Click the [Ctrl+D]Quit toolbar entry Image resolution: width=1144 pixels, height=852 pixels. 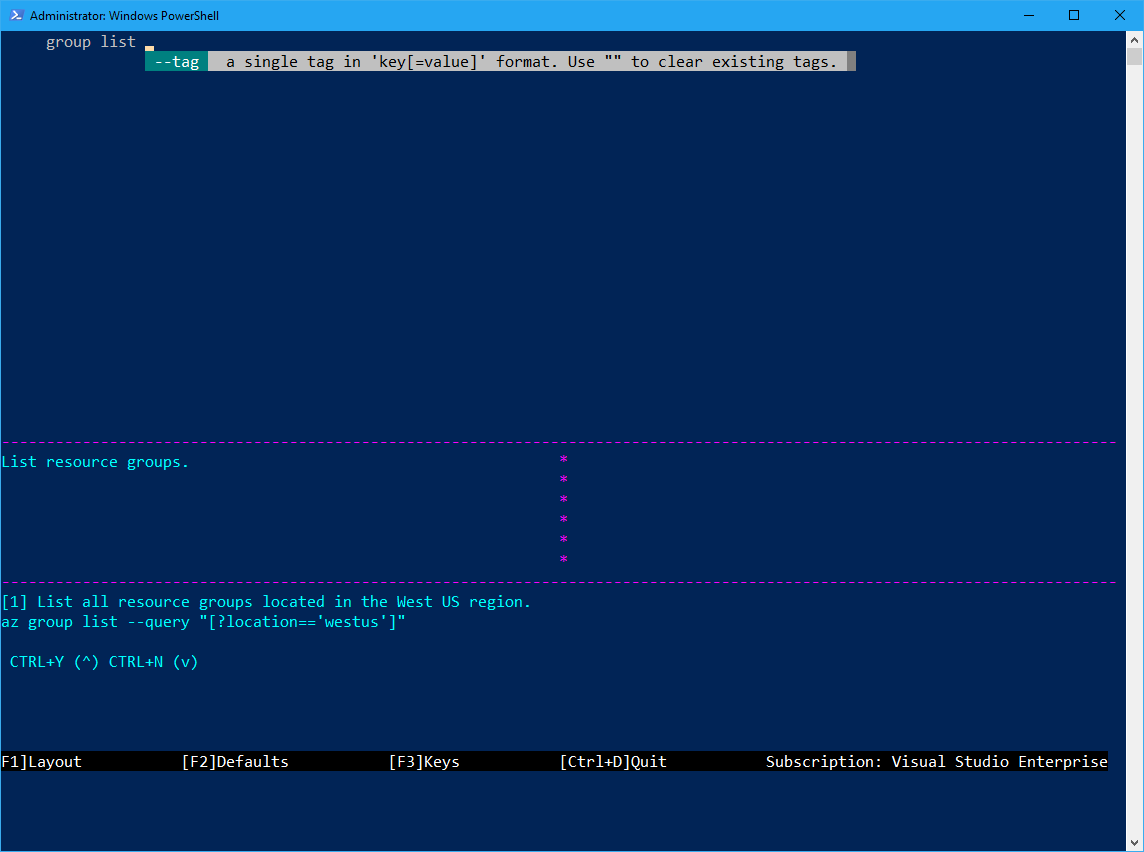613,762
